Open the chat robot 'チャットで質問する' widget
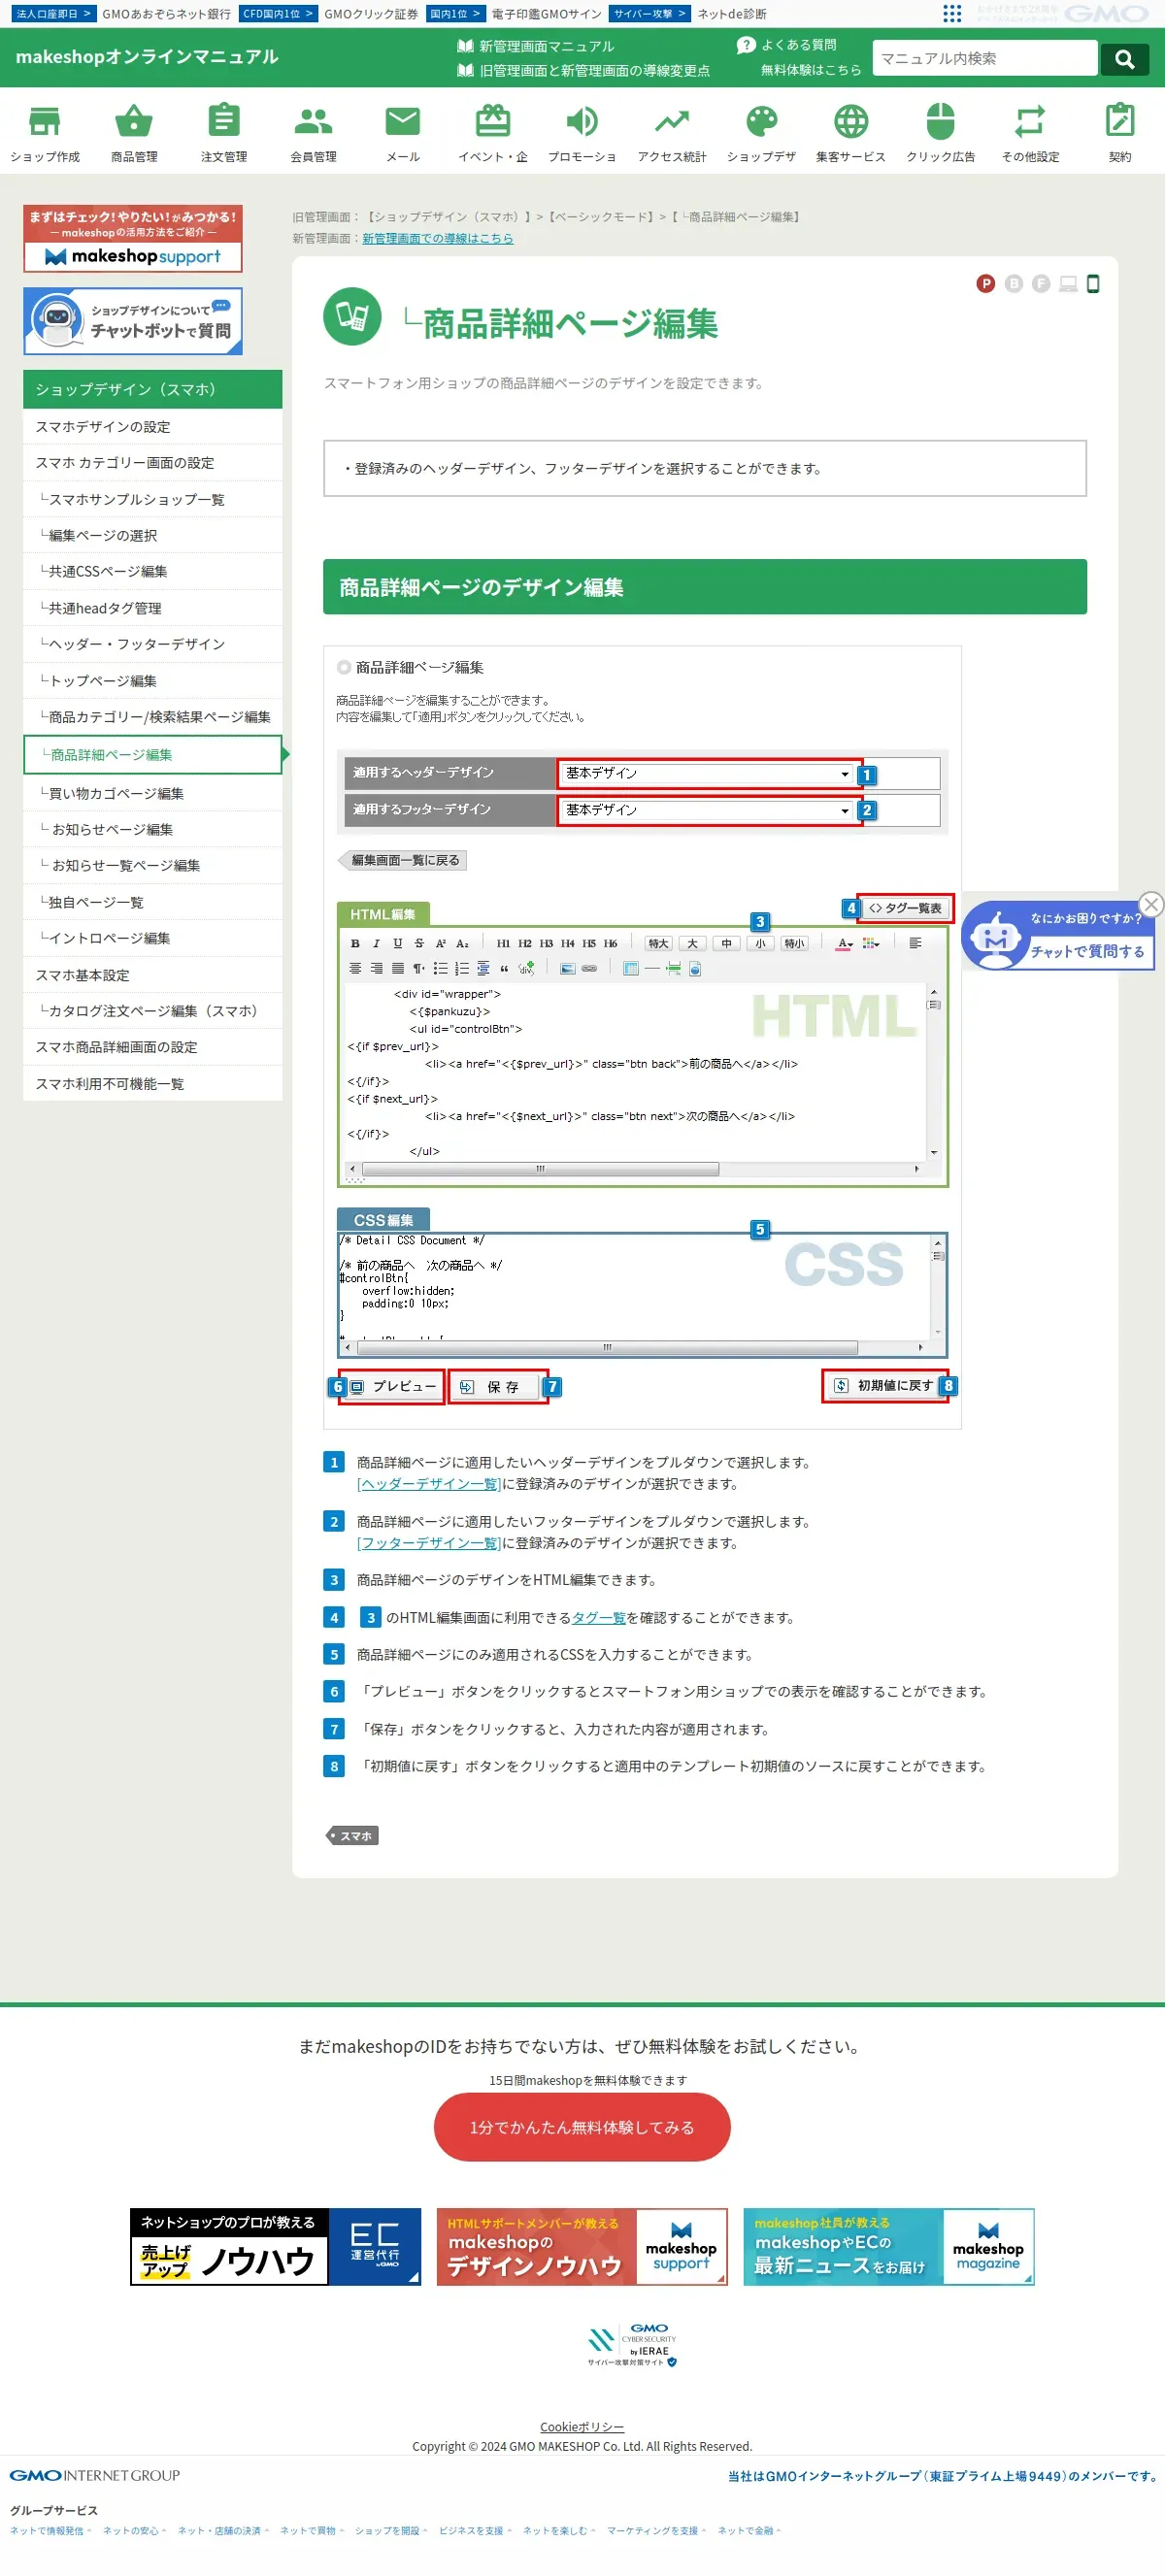Image resolution: width=1165 pixels, height=2576 pixels. [1059, 936]
